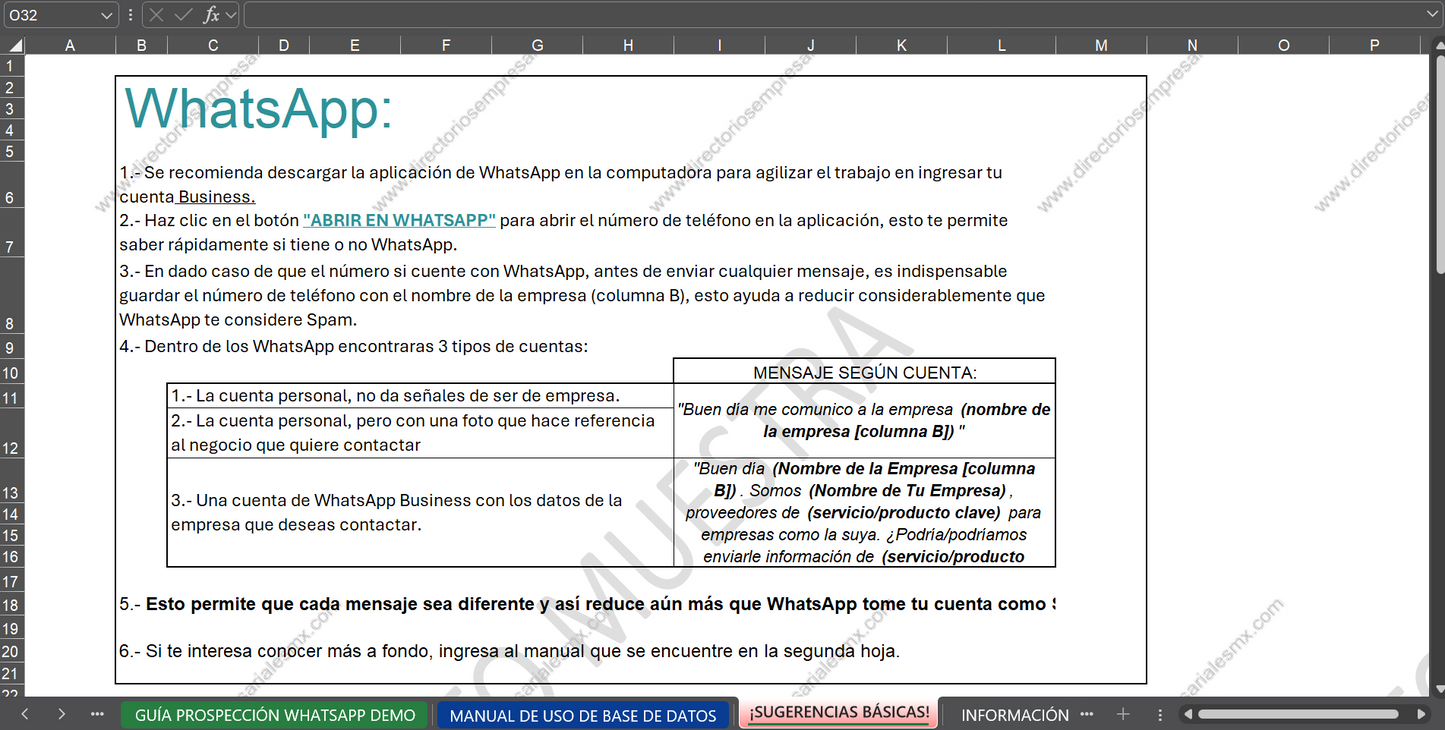Click the message cell containing "Somos (Nombre de Tu Empresa)"
1445x730 pixels.
[865, 513]
